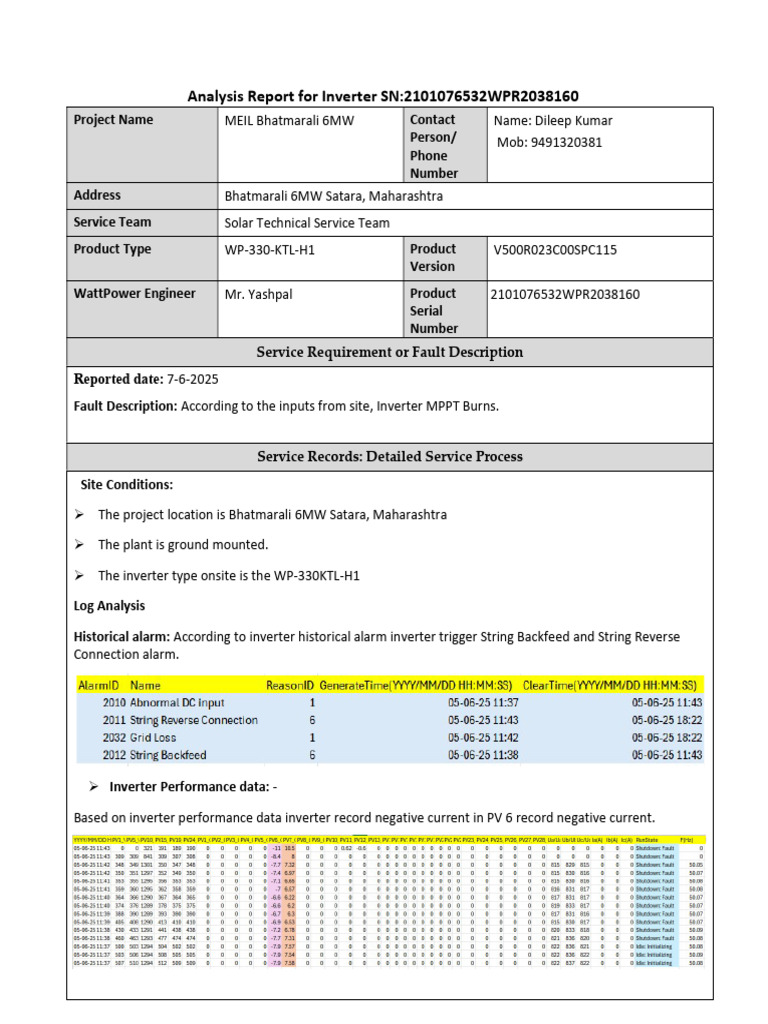Select alarm ID '2011' cell

(114, 720)
